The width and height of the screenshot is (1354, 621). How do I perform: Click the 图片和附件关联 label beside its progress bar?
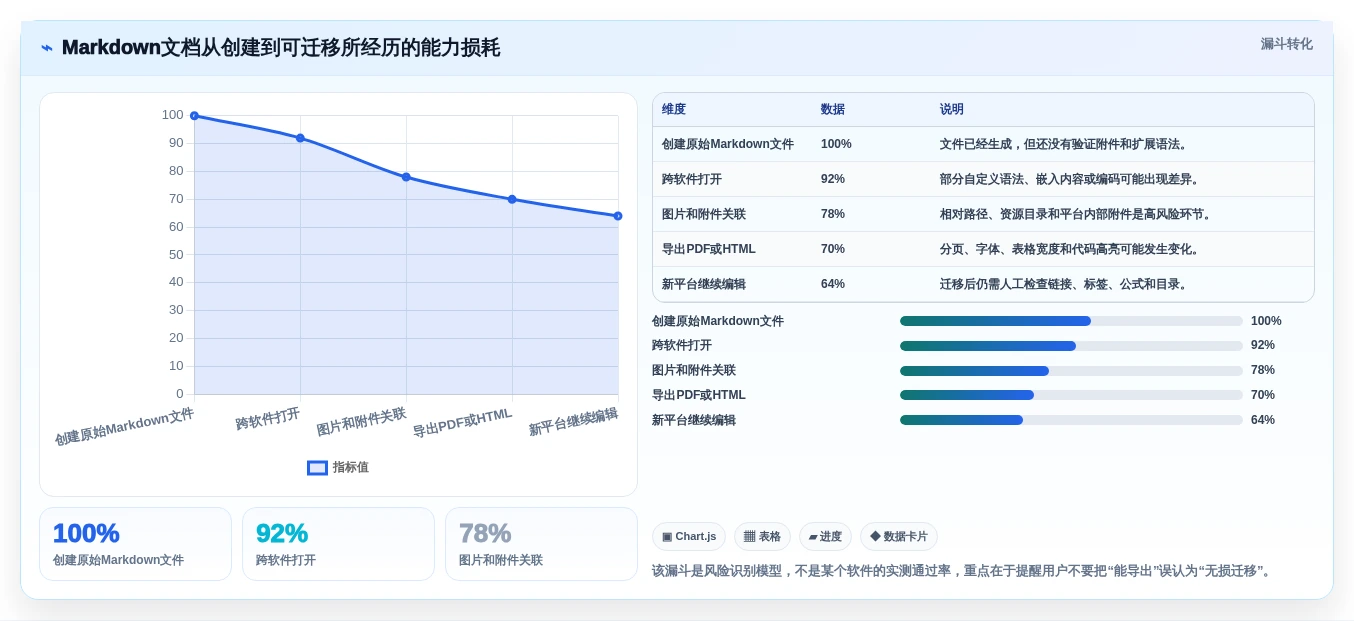[x=694, y=370]
